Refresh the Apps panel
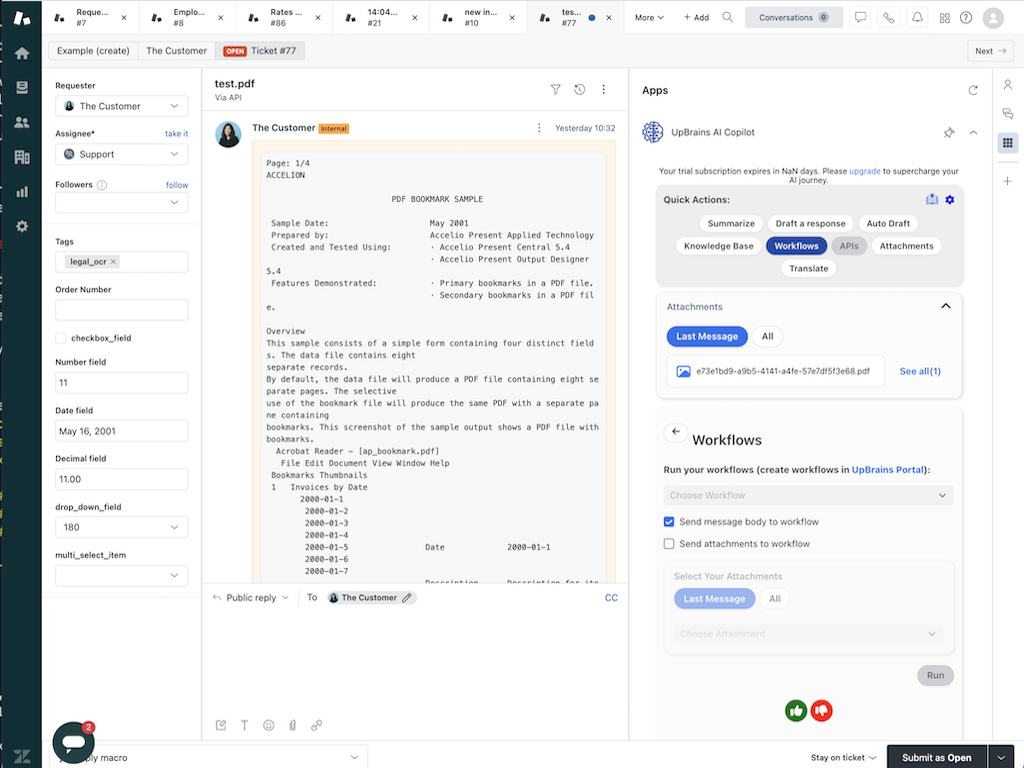Screen dimensions: 1024x768 point(973,91)
